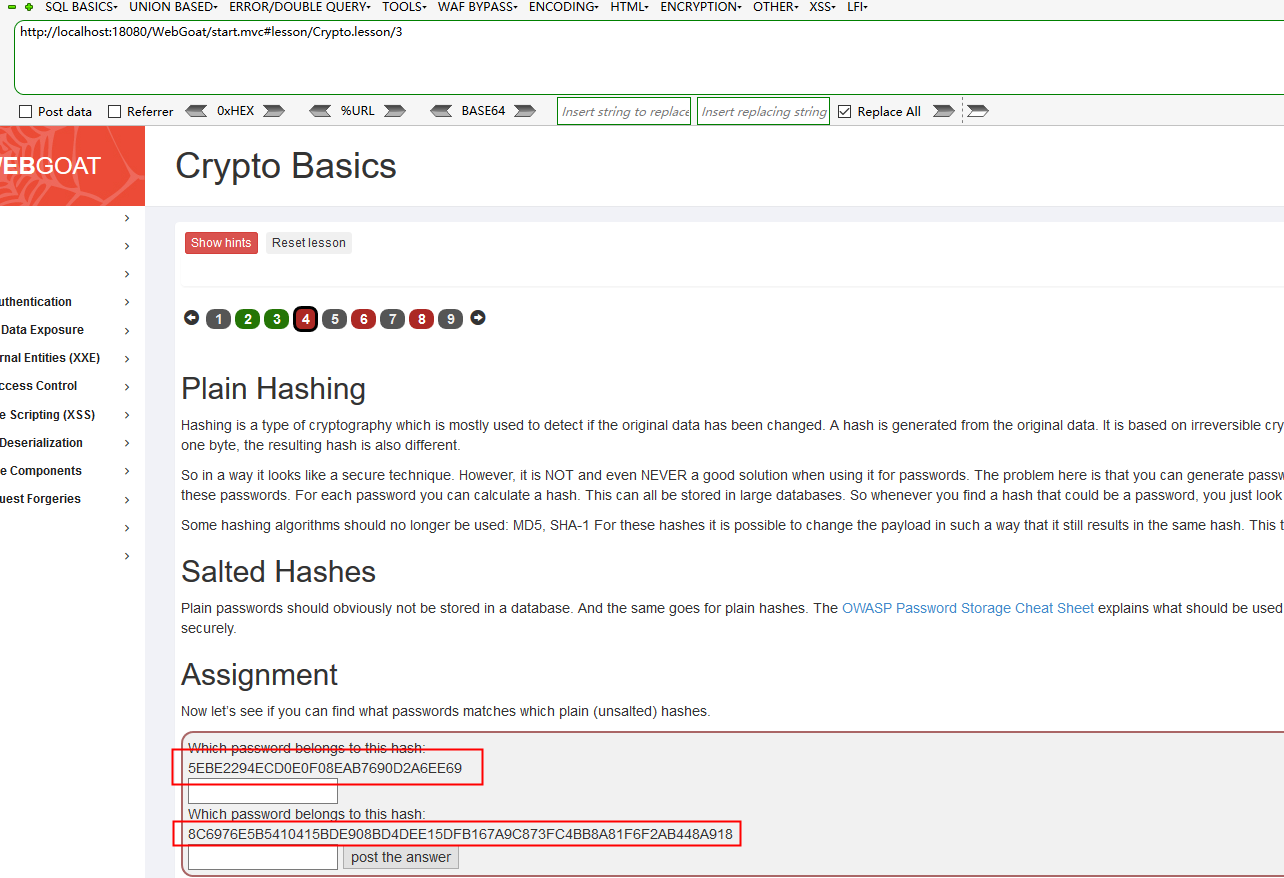
Task: Select current lesson page 4
Action: tap(306, 319)
